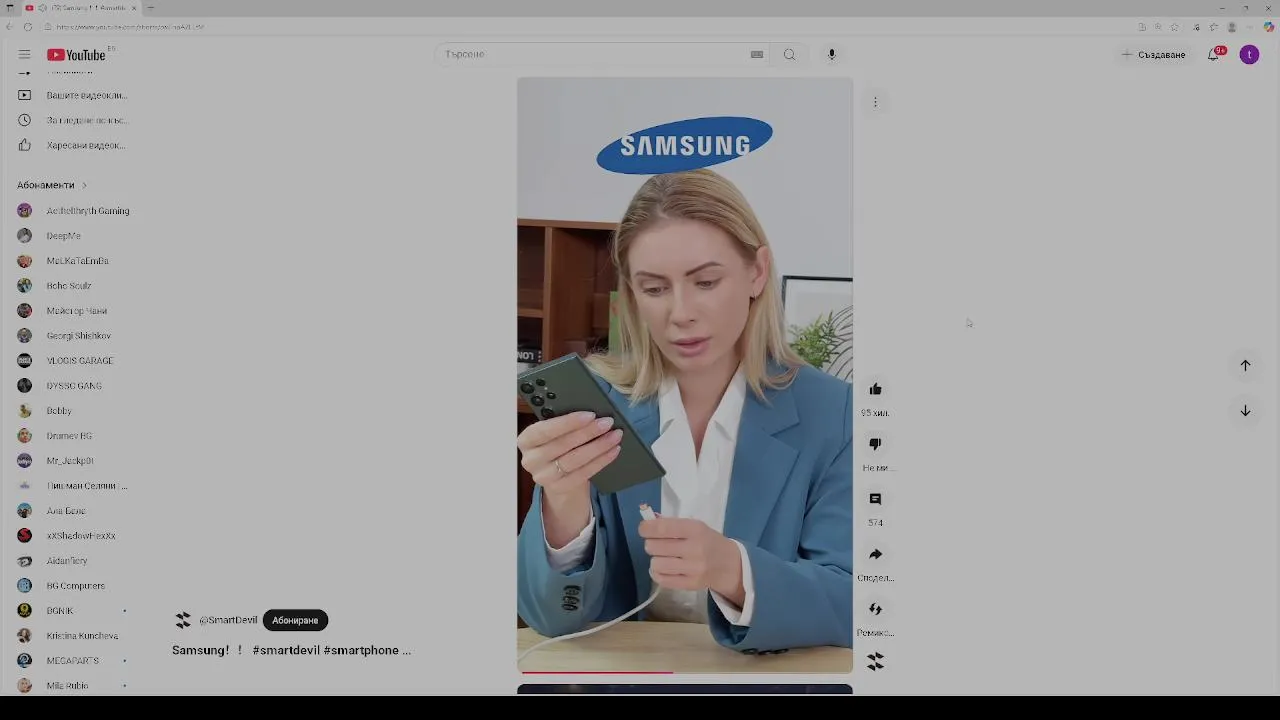Image resolution: width=1280 pixels, height=720 pixels.
Task: Click the Създаване create button
Action: point(1154,54)
